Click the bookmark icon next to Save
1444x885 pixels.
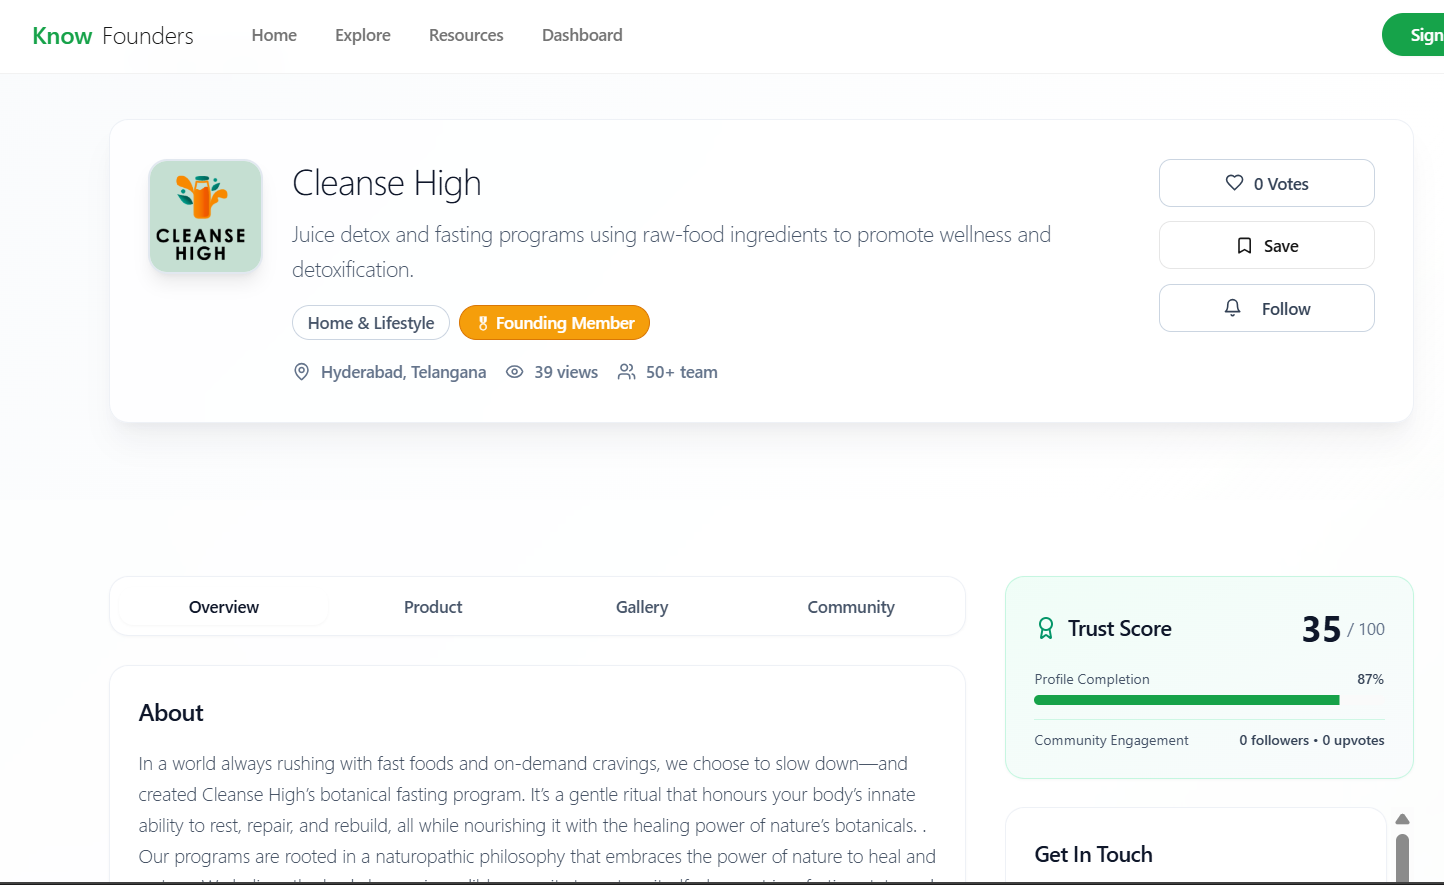pyautogui.click(x=1244, y=245)
